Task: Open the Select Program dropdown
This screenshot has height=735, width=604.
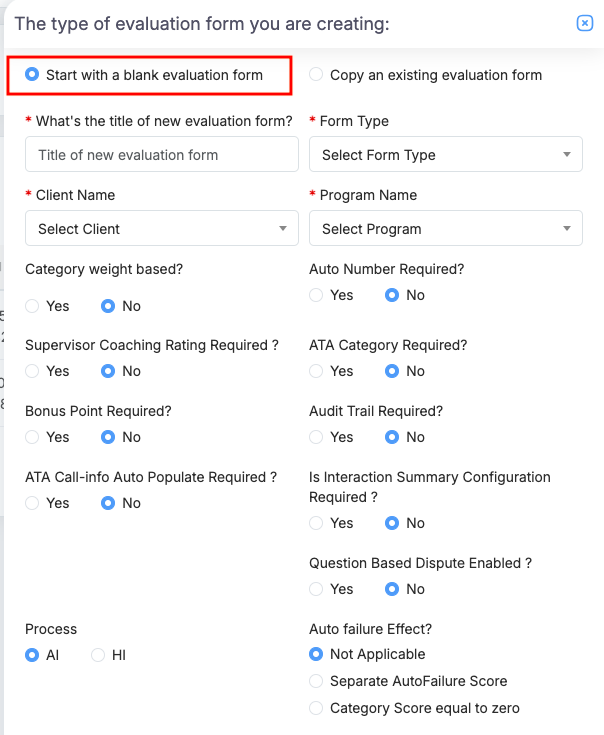Action: [446, 229]
